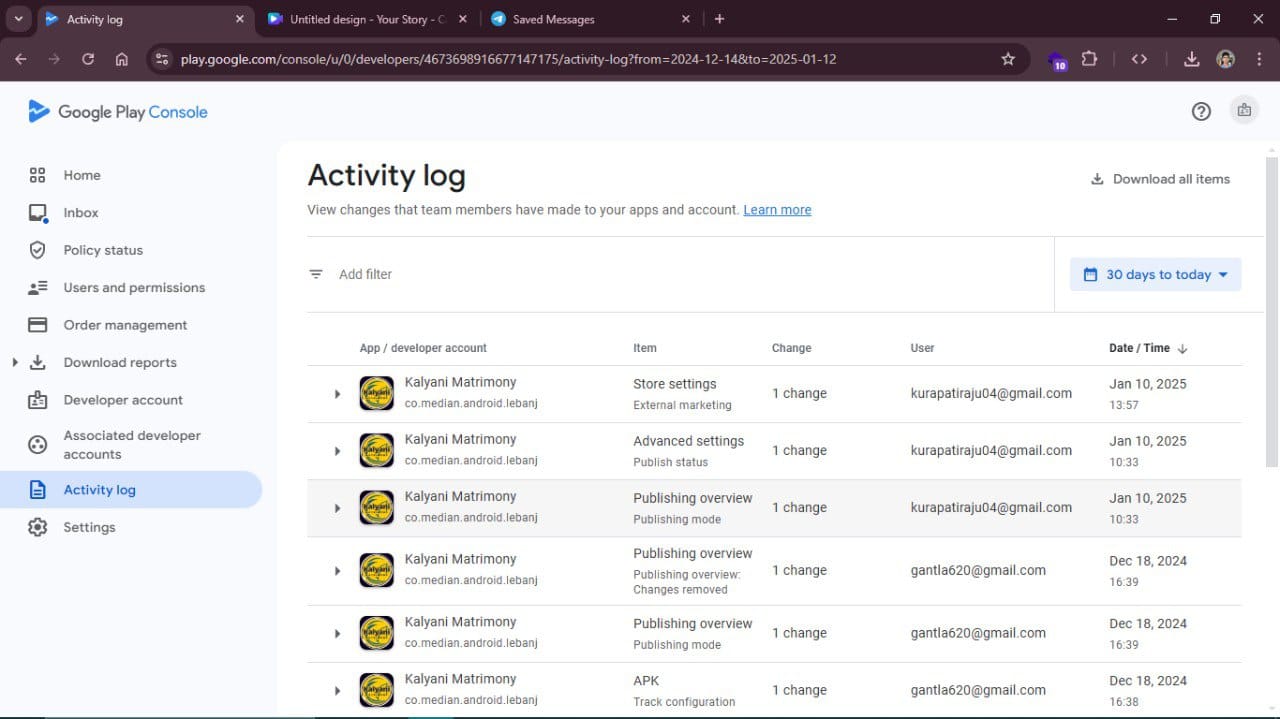Expand the Jan 10 Publishing overview row

(337, 508)
